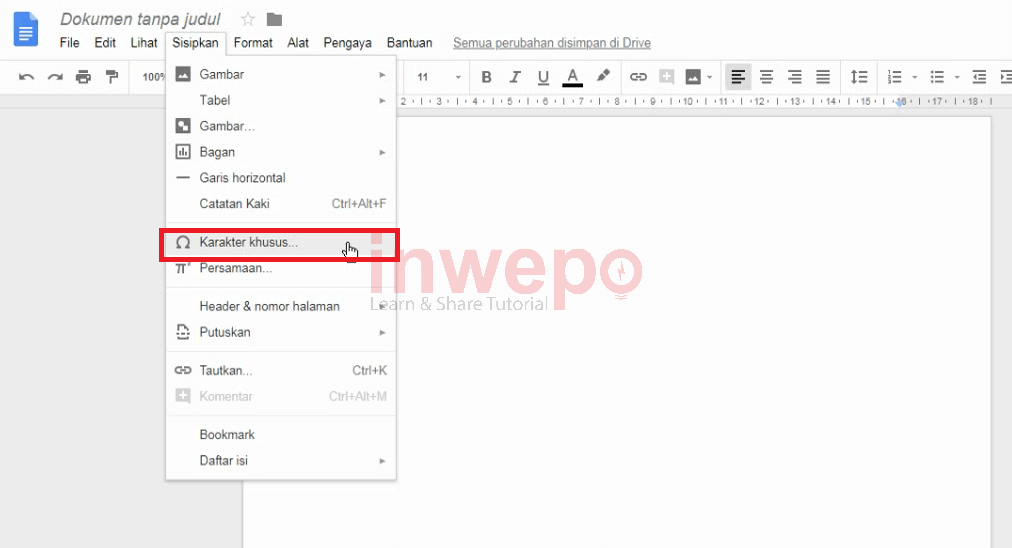Select the Persamaan equation entry
1012x548 pixels.
click(x=281, y=268)
